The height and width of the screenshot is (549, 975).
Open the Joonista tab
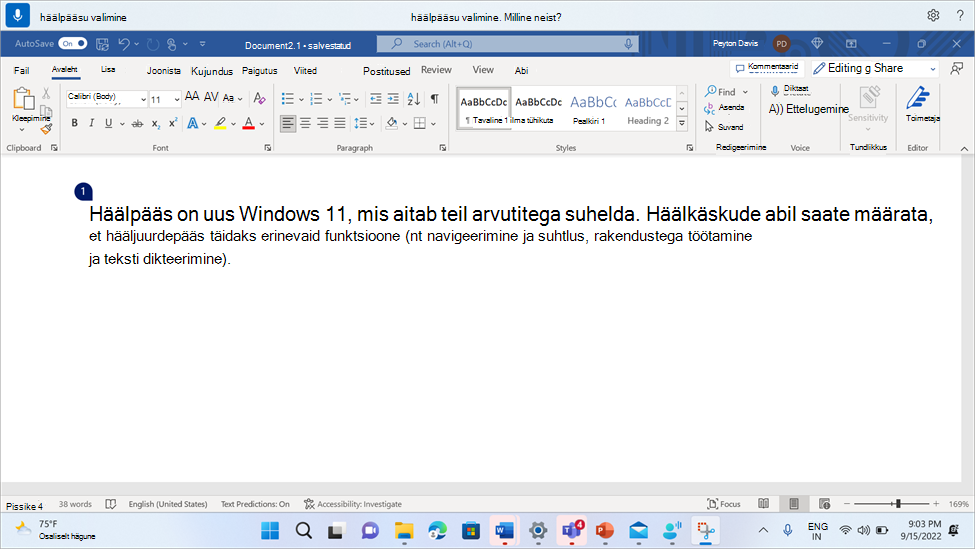coord(164,71)
